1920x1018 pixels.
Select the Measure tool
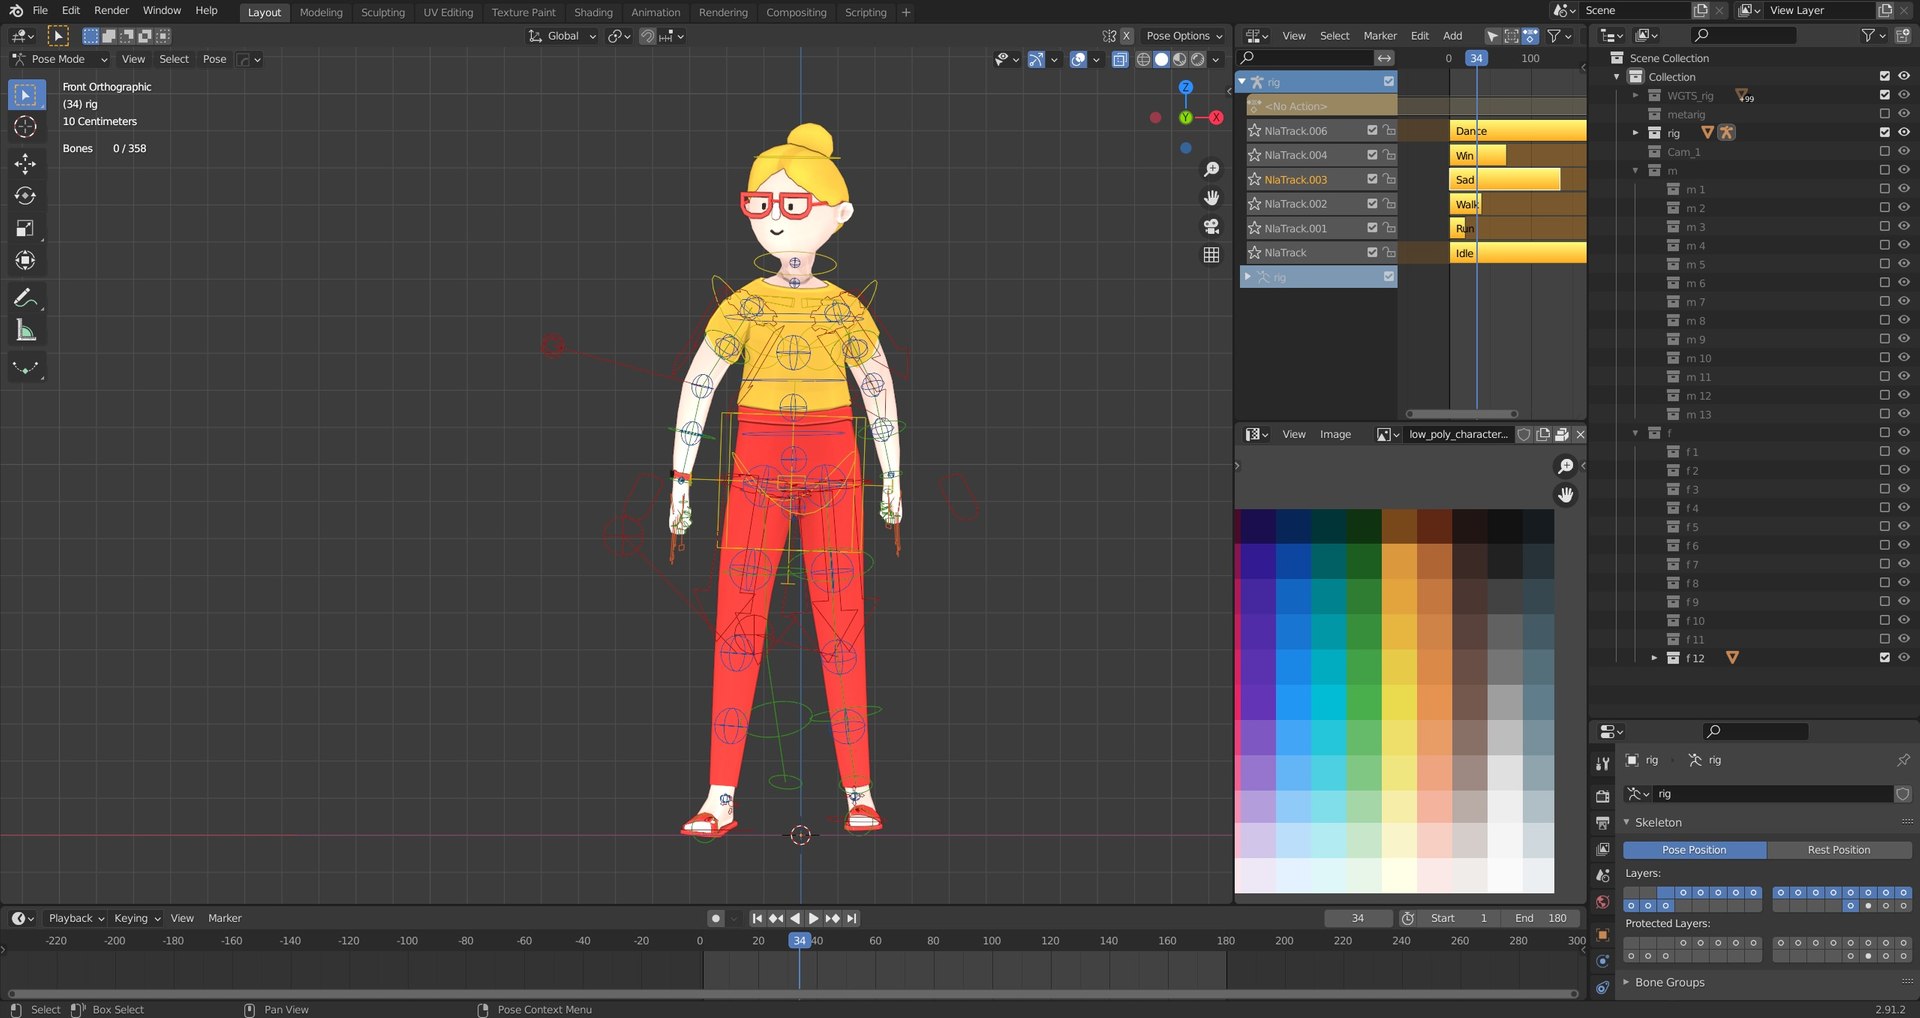tap(25, 330)
